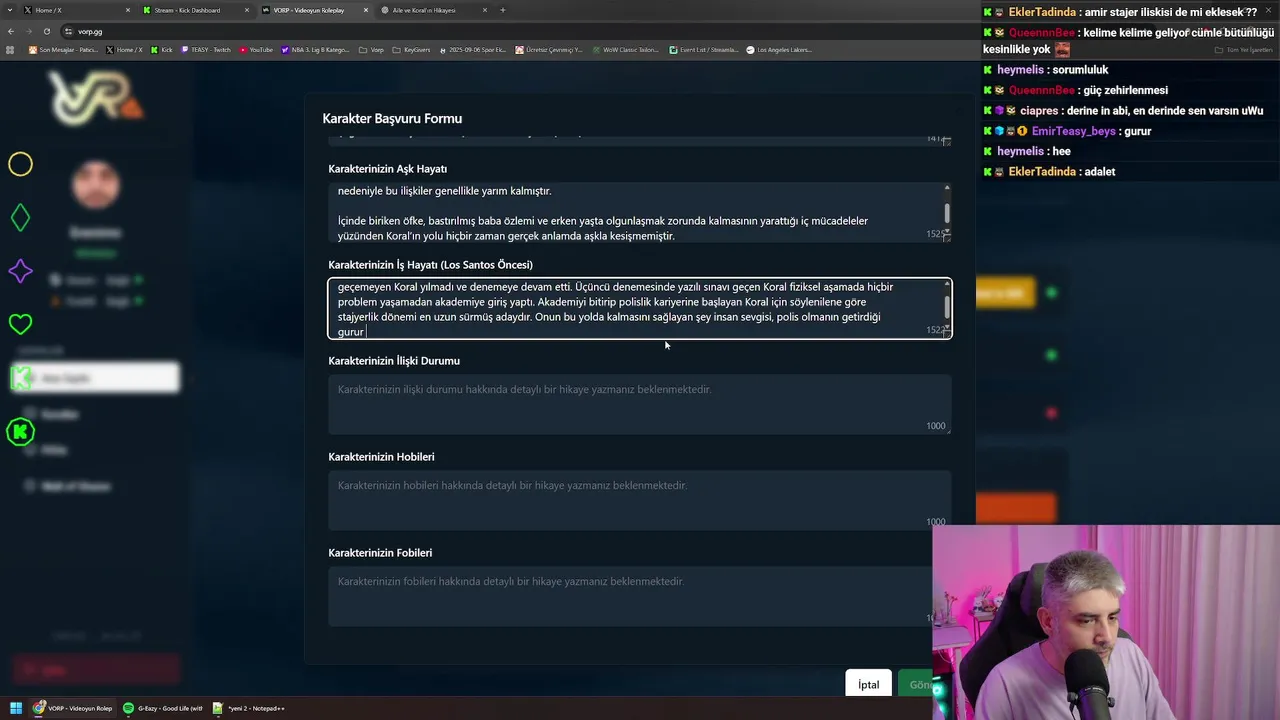Viewport: 1280px width, 720px height.
Task: Open a new browser tab
Action: (502, 10)
